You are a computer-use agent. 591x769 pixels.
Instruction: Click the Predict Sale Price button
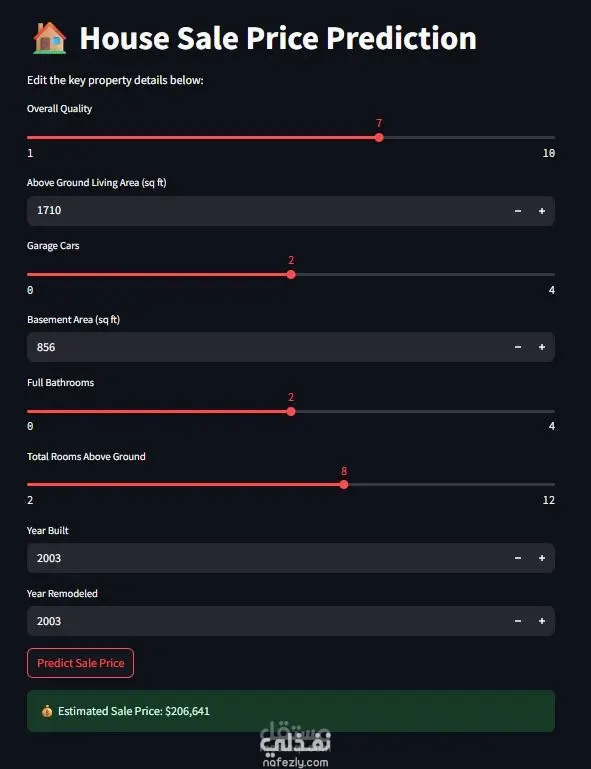point(80,663)
